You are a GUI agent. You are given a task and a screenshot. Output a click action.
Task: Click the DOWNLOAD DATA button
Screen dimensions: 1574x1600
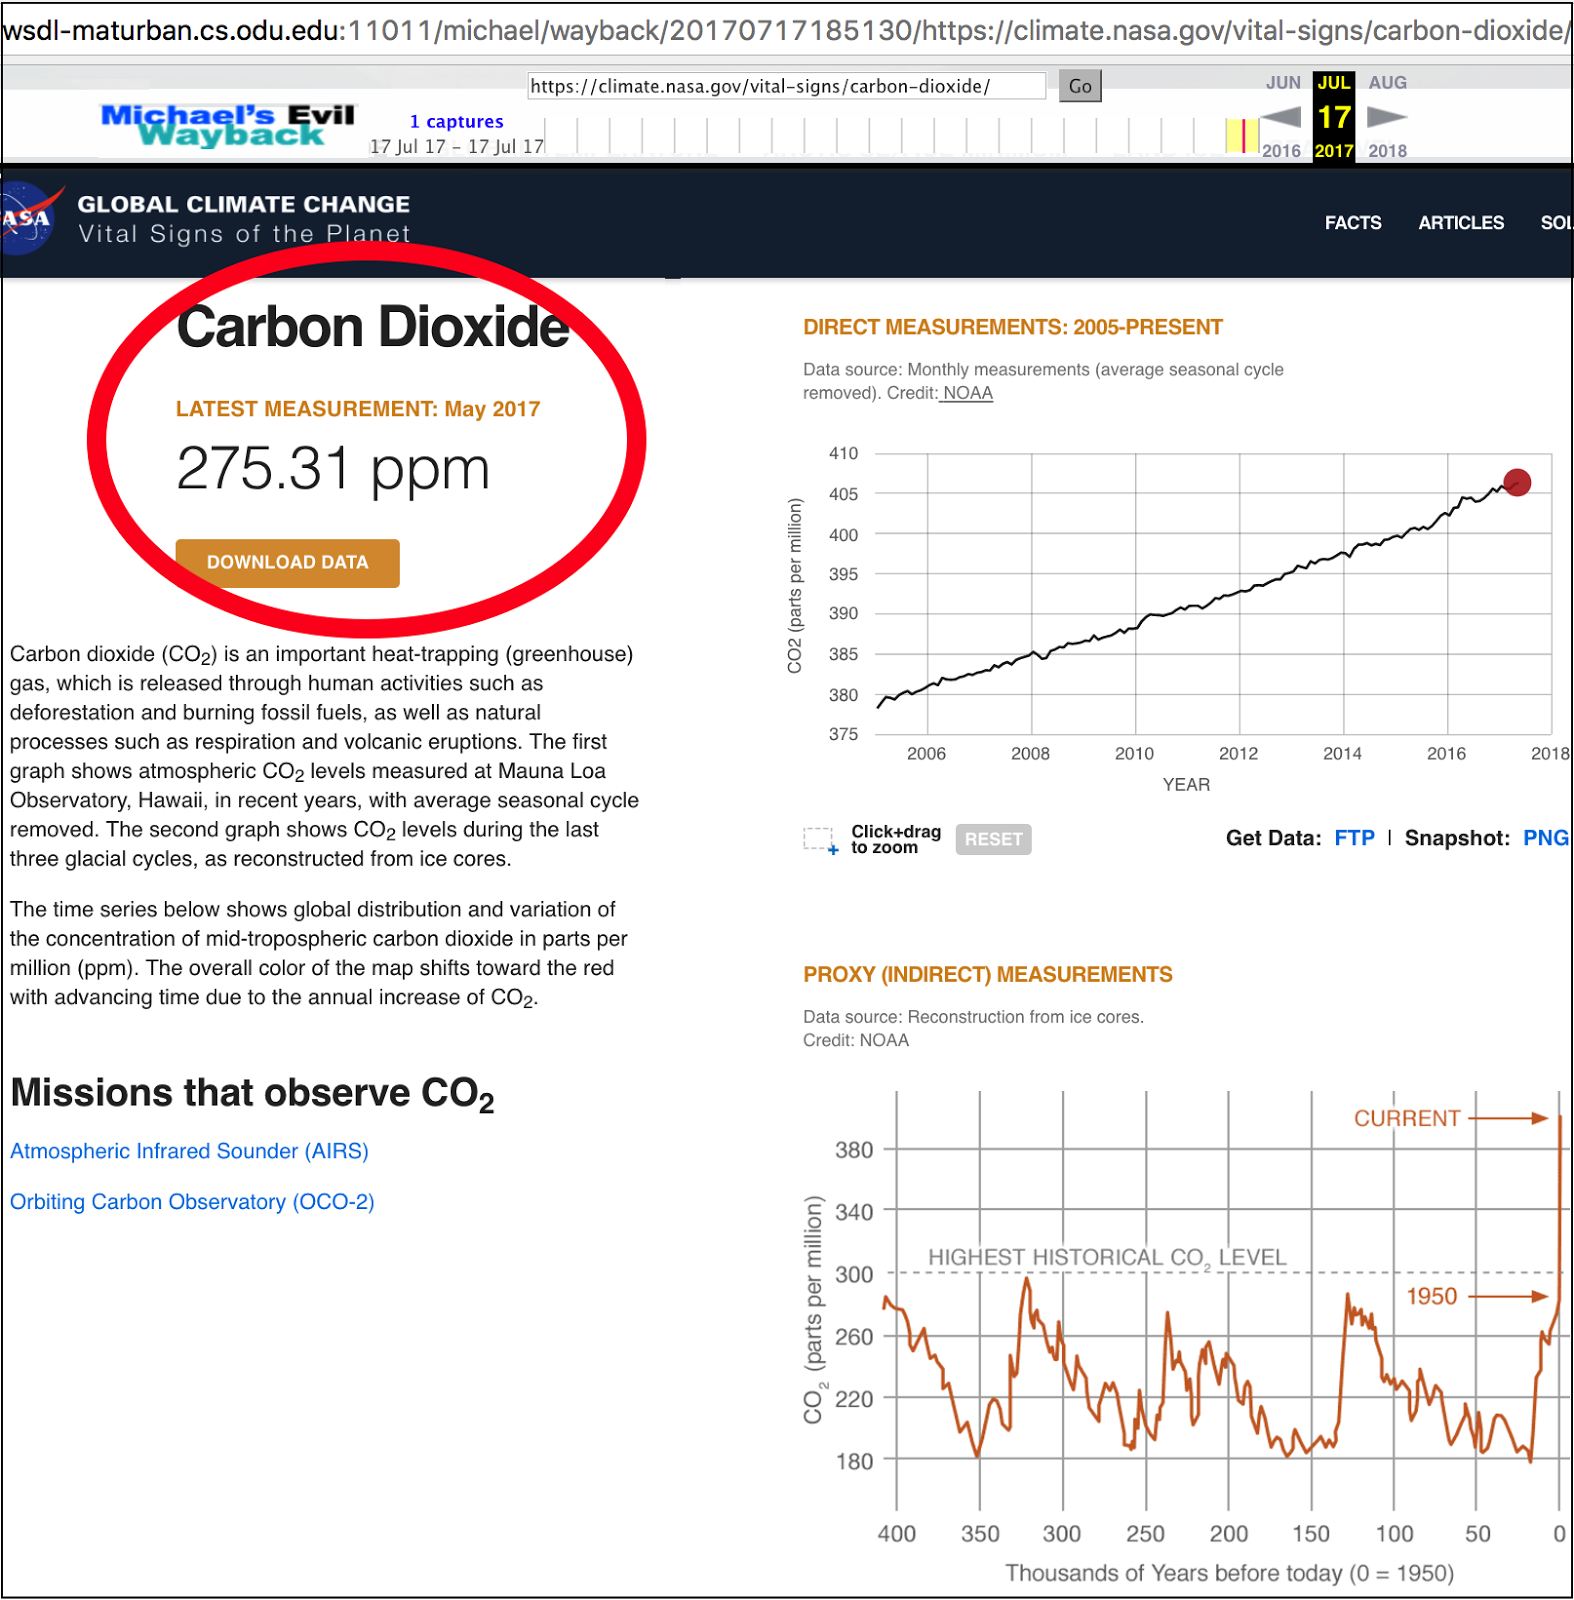pyautogui.click(x=288, y=563)
